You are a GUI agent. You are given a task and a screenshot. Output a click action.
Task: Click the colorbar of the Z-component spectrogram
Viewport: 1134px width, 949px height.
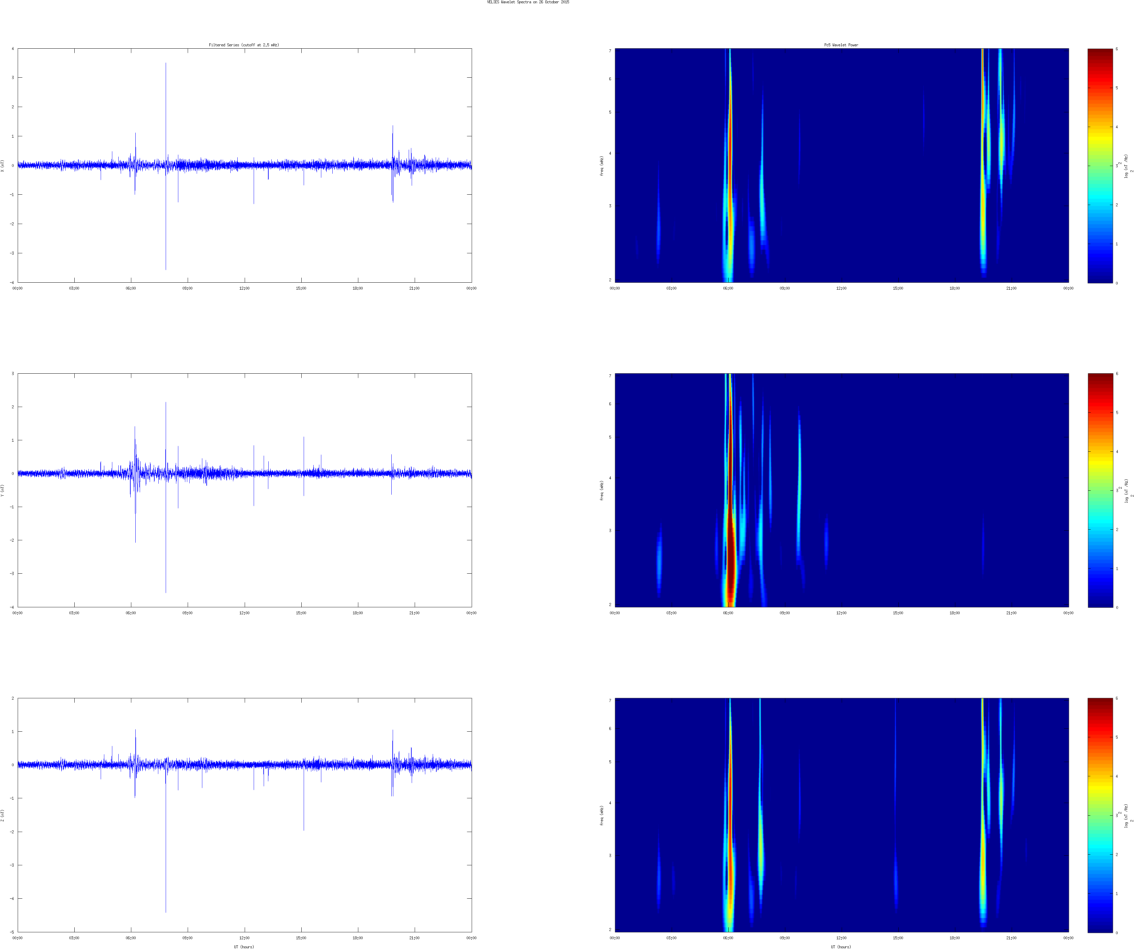1100,815
